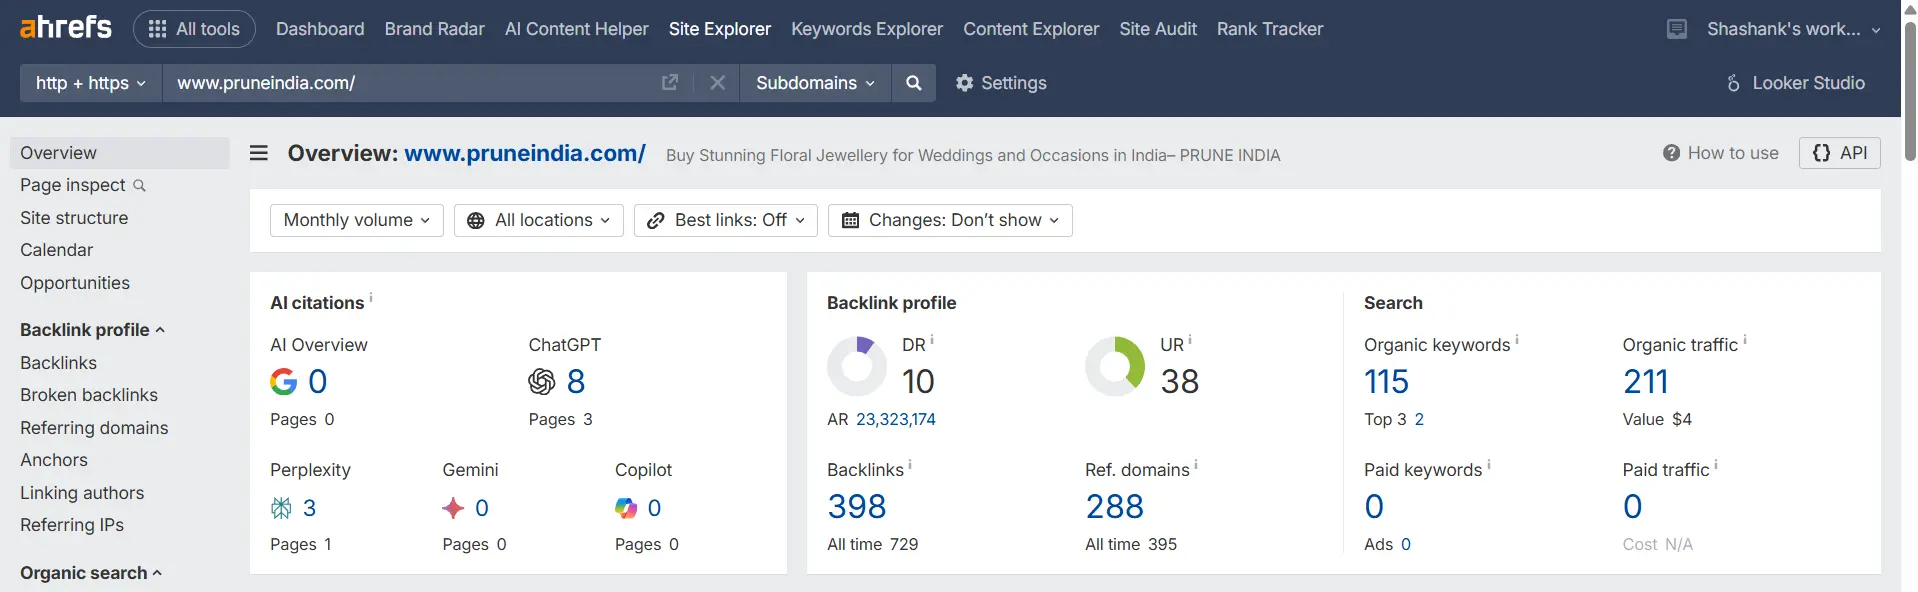Click the messages icon beside workspace name
Viewport: 1918px width, 592px height.
1677,29
